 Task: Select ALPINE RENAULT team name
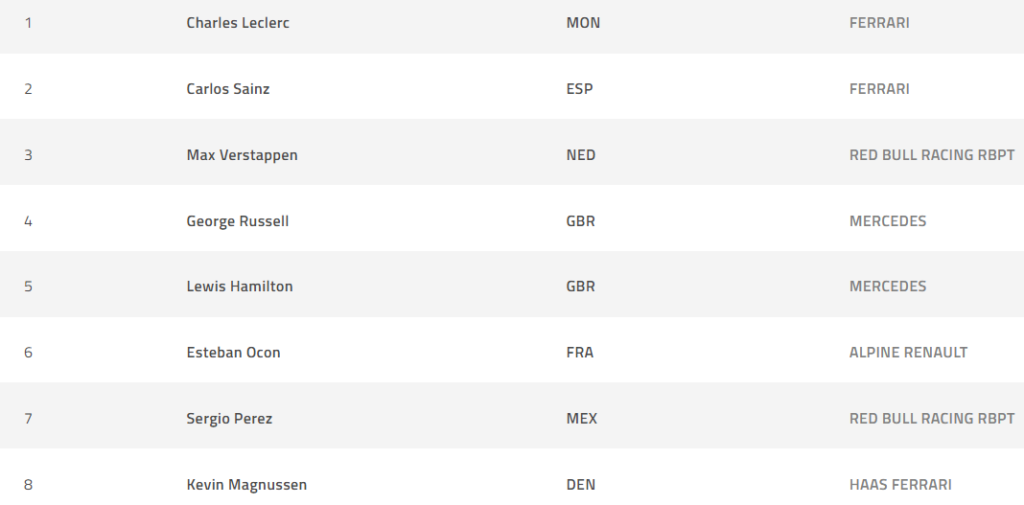coord(908,352)
